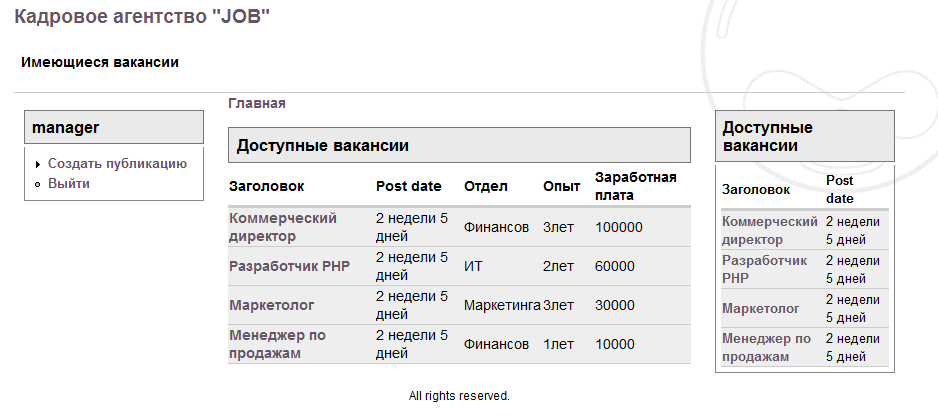Click the right sidebar Post date header
938x418 pixels.
pyautogui.click(x=840, y=190)
